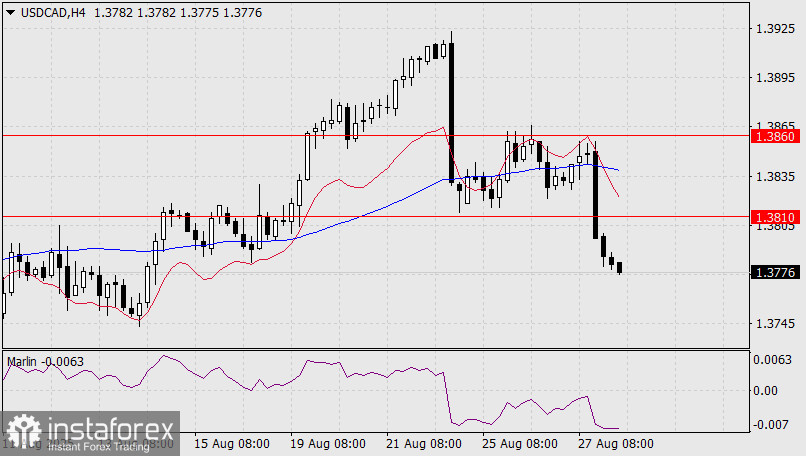Click the Marlin -0.0063 indicator label
Screen dimensions: 806x456
pos(45,362)
